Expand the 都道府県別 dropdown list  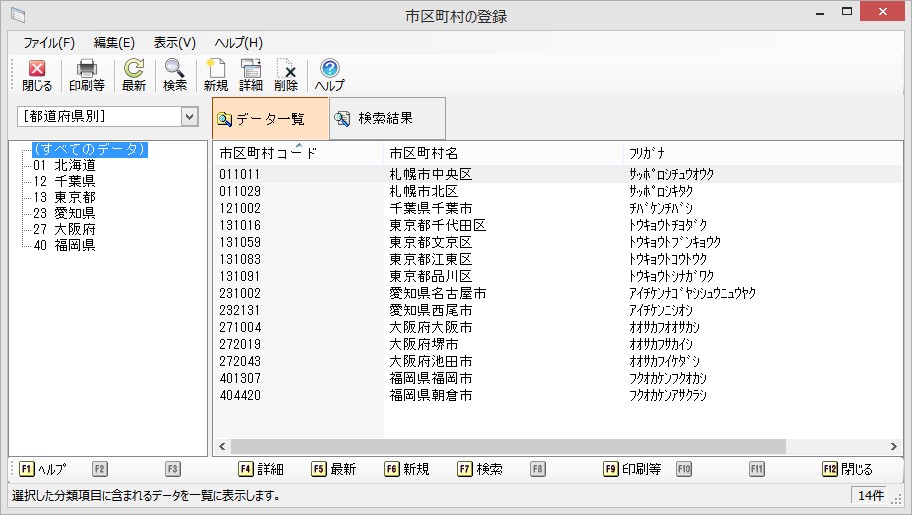[190, 117]
